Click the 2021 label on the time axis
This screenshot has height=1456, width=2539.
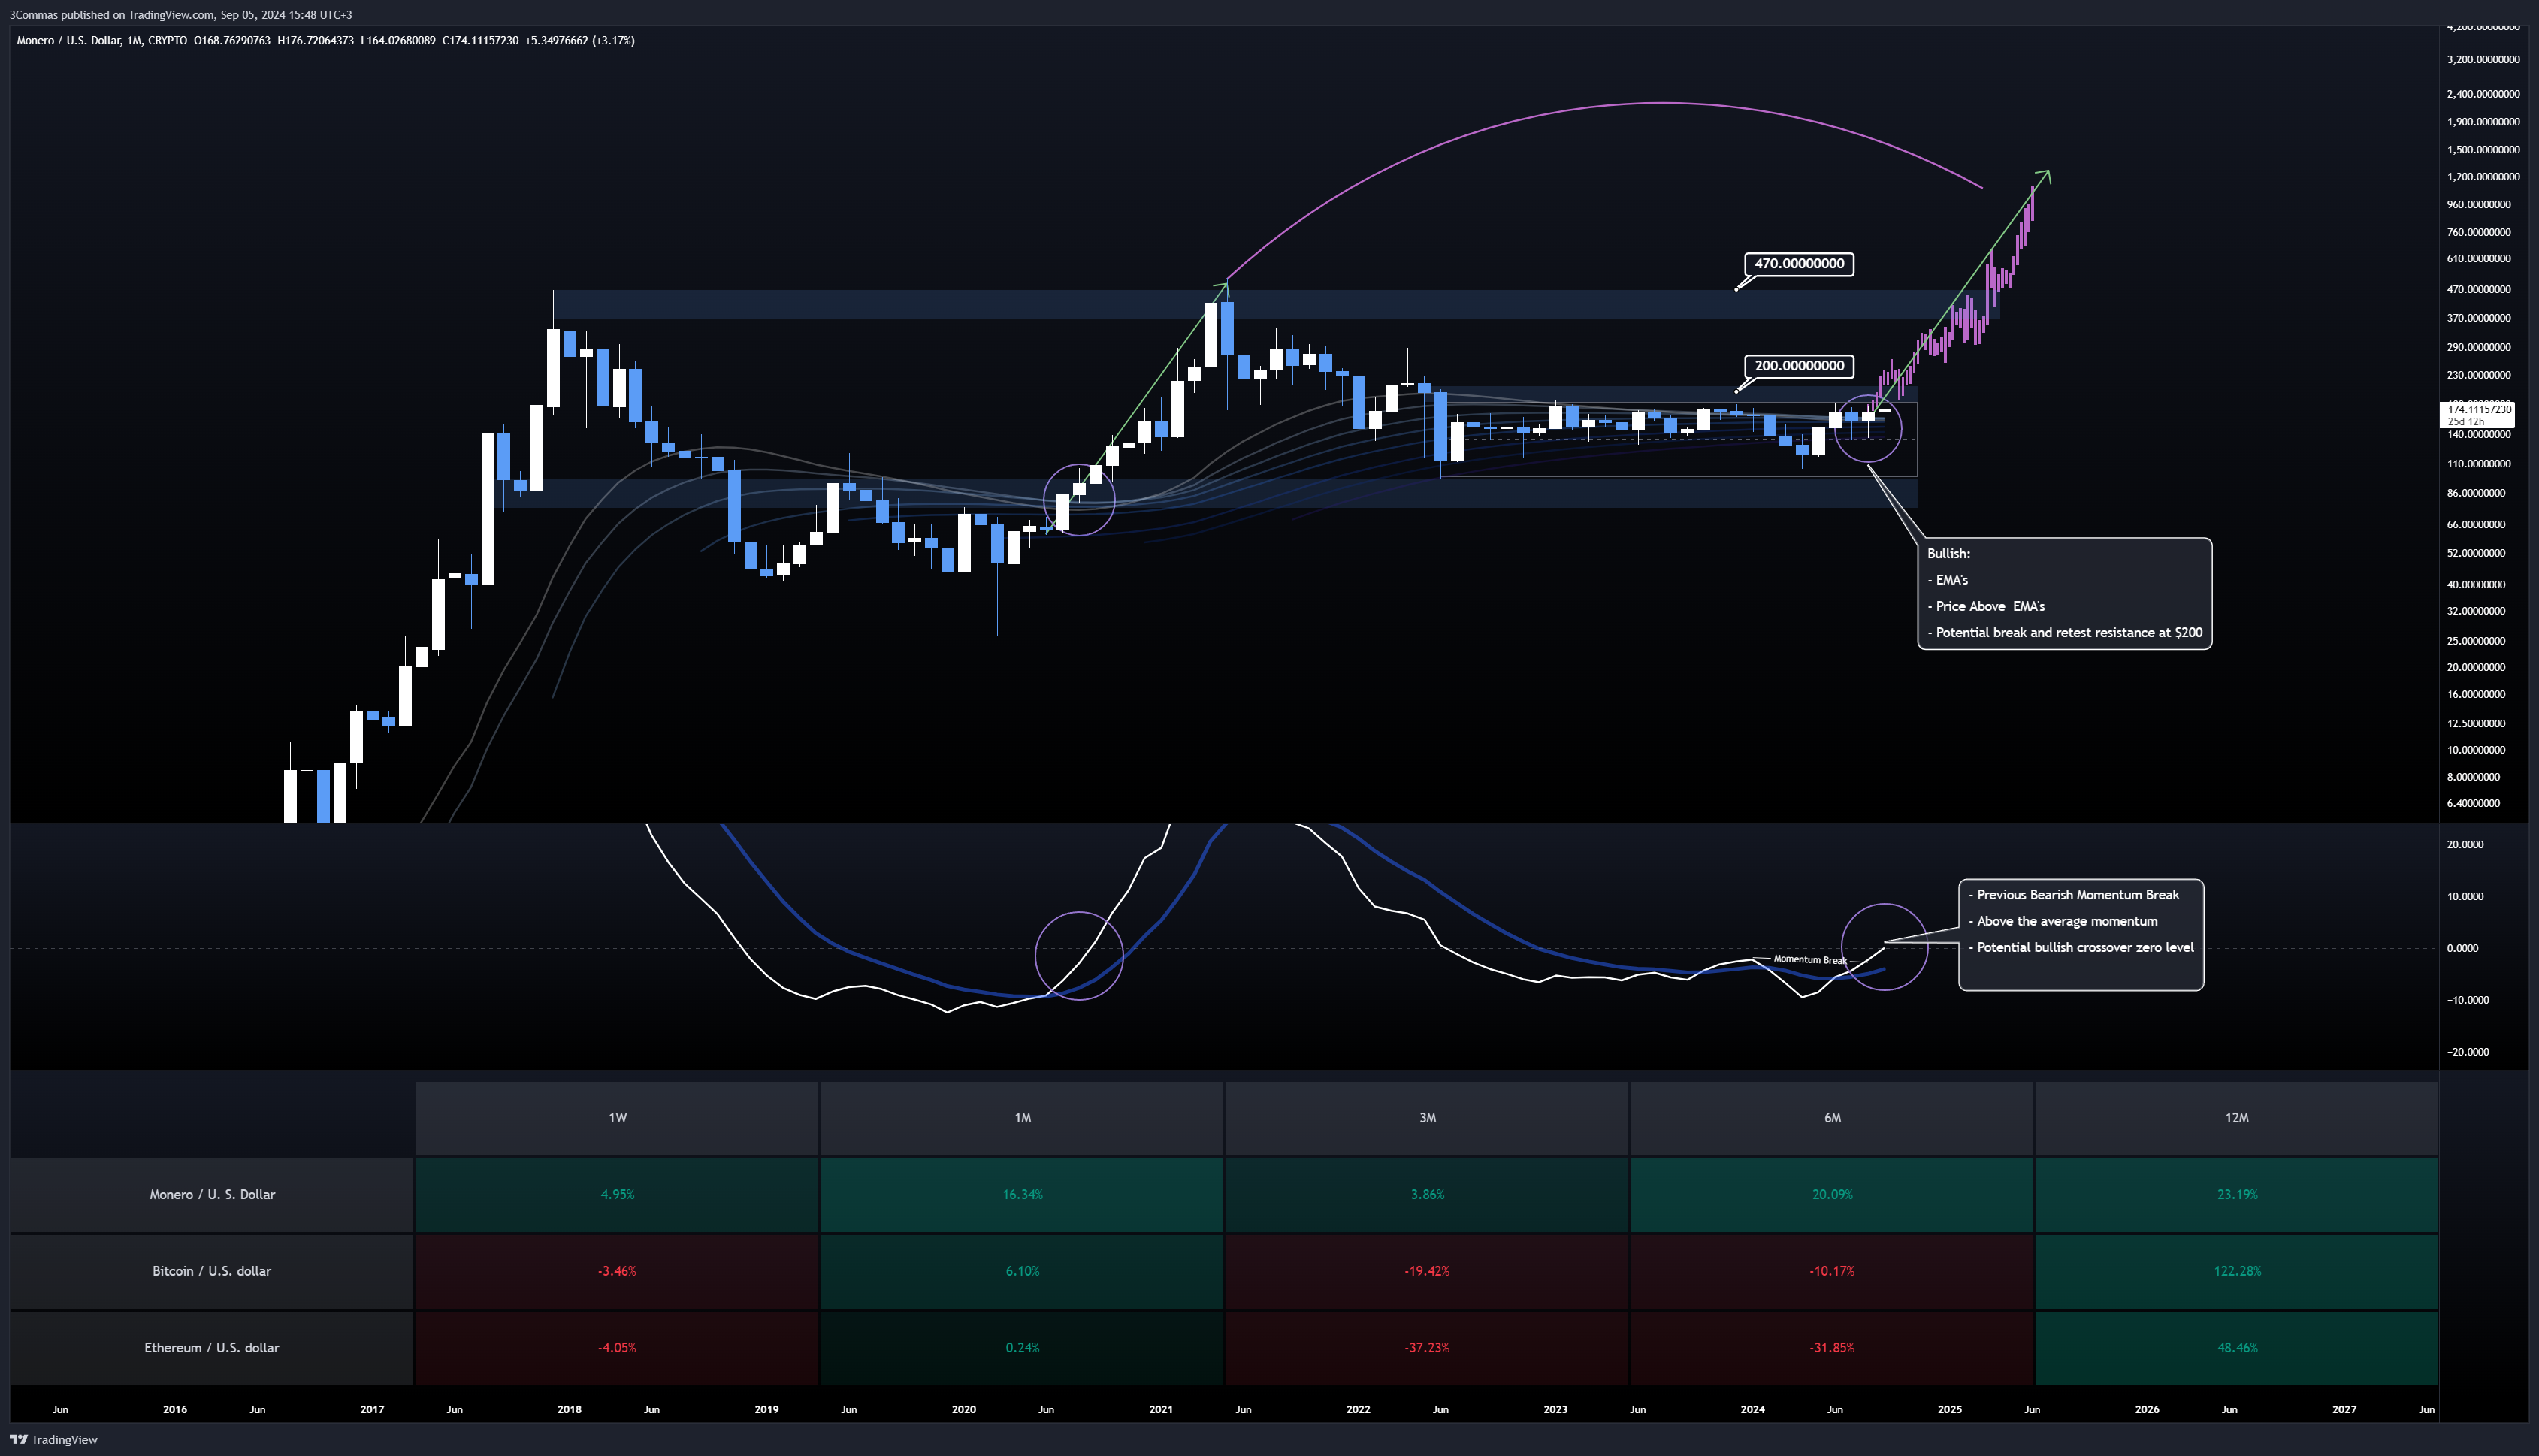pyautogui.click(x=1161, y=1410)
